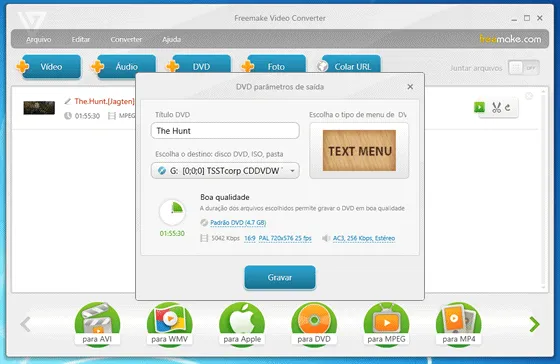Click the rotate icon next to the scissors

pyautogui.click(x=508, y=107)
